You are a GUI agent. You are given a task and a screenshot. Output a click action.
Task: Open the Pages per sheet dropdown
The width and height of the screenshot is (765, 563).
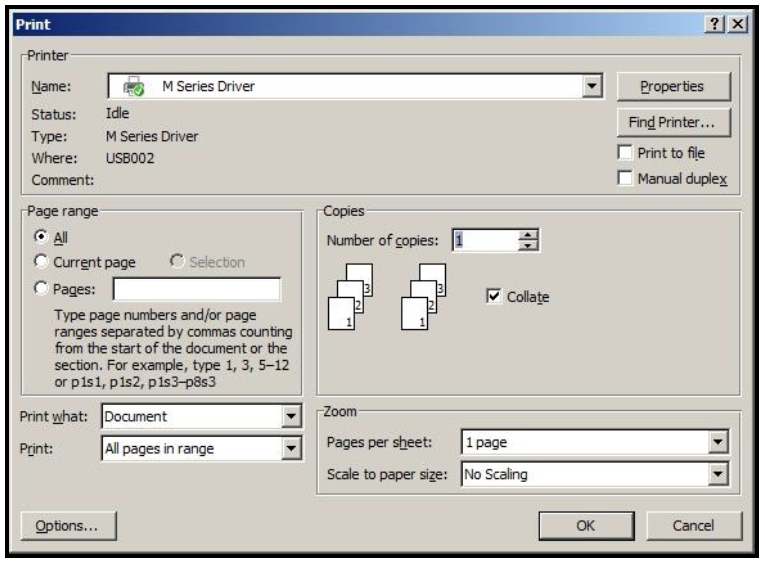[x=718, y=442]
